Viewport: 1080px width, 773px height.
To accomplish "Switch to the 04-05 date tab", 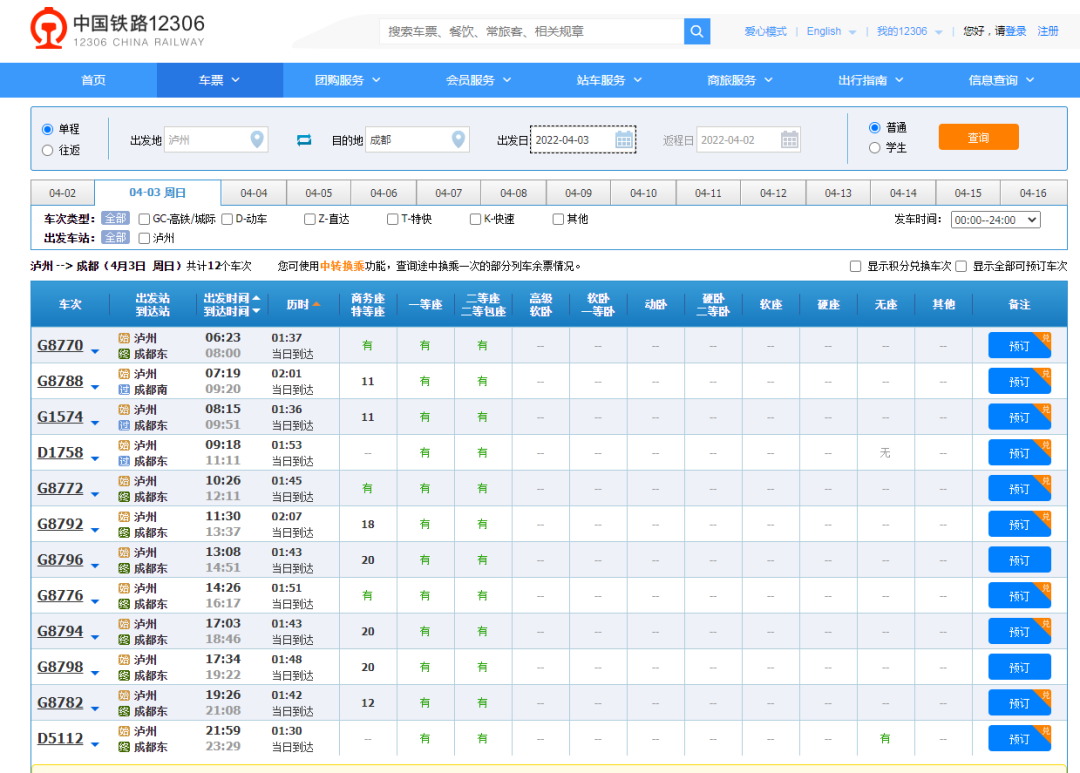I will tap(319, 193).
